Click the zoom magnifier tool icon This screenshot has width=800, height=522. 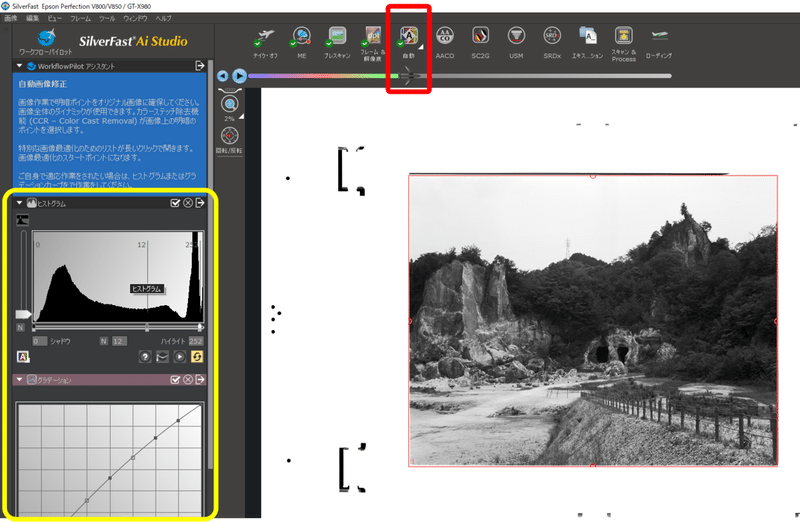coord(230,104)
